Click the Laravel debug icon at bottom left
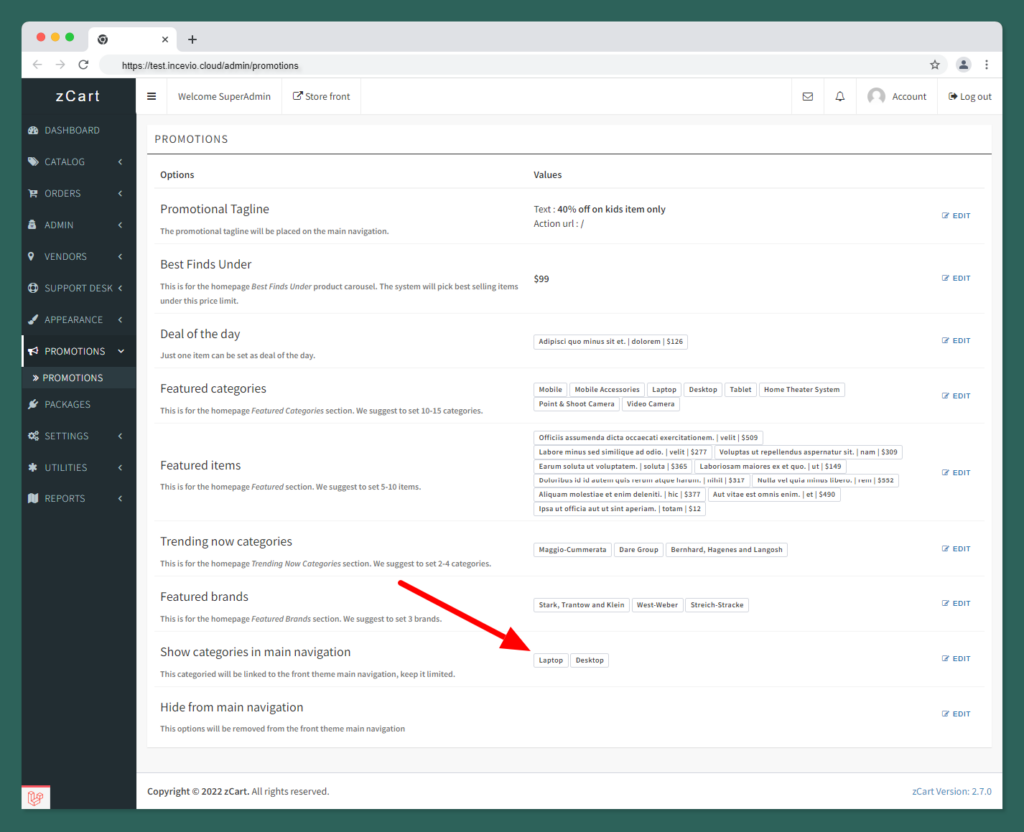 (x=36, y=797)
